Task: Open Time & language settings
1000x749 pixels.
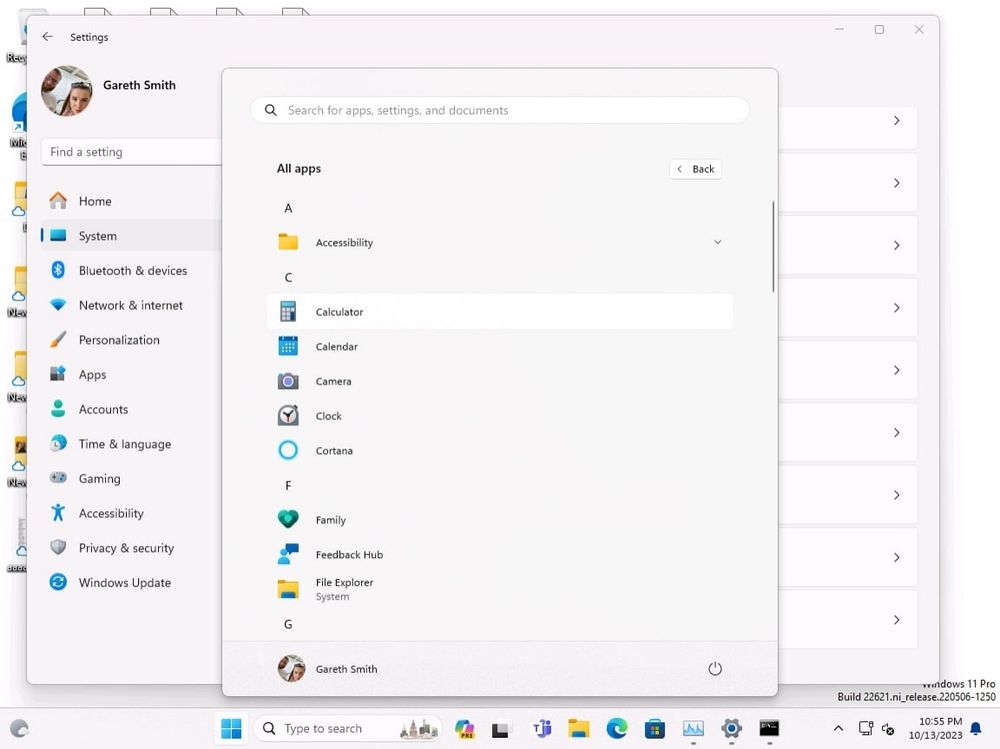Action: tap(131, 444)
